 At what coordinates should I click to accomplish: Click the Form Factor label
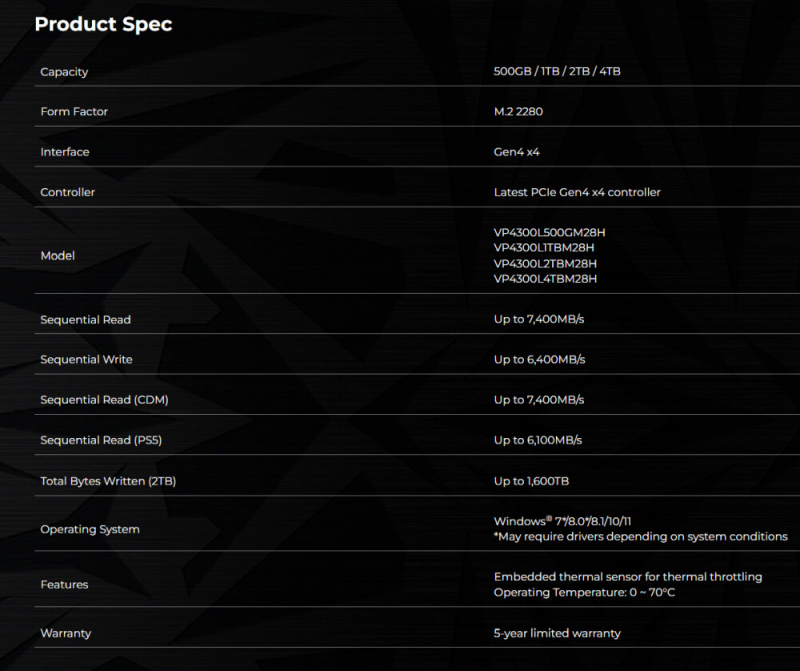coord(74,112)
